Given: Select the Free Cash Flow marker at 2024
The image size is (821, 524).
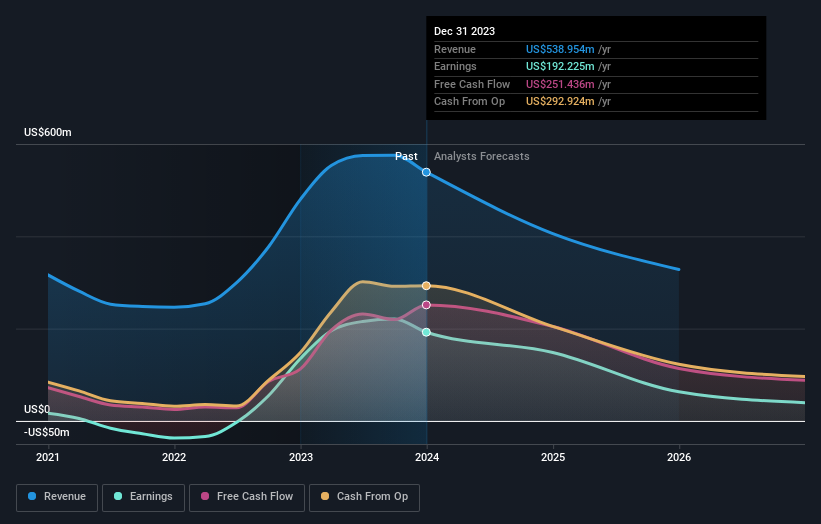Looking at the screenshot, I should coord(426,305).
